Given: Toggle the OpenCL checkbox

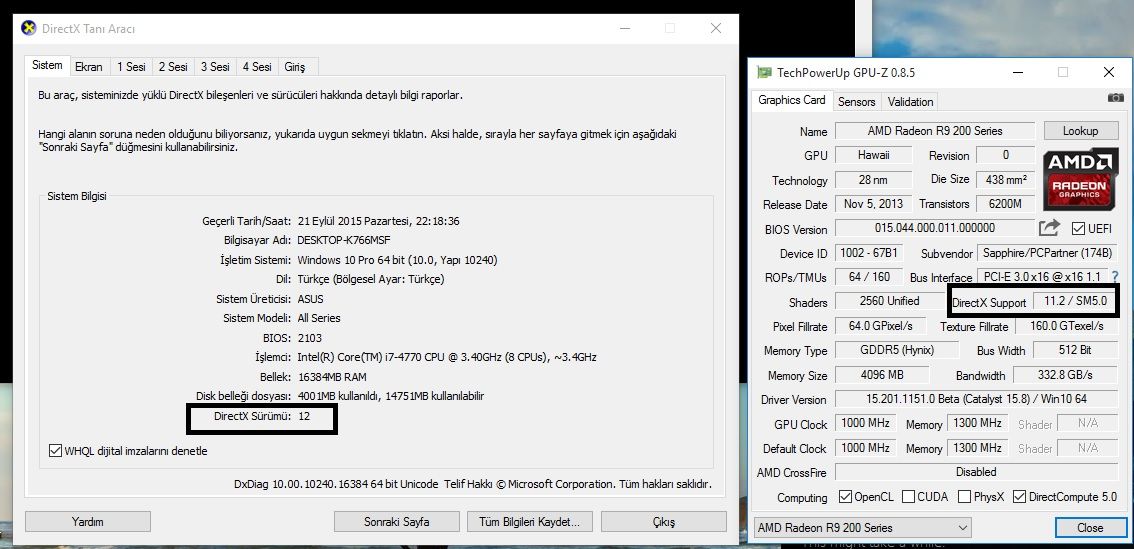Looking at the screenshot, I should click(845, 497).
